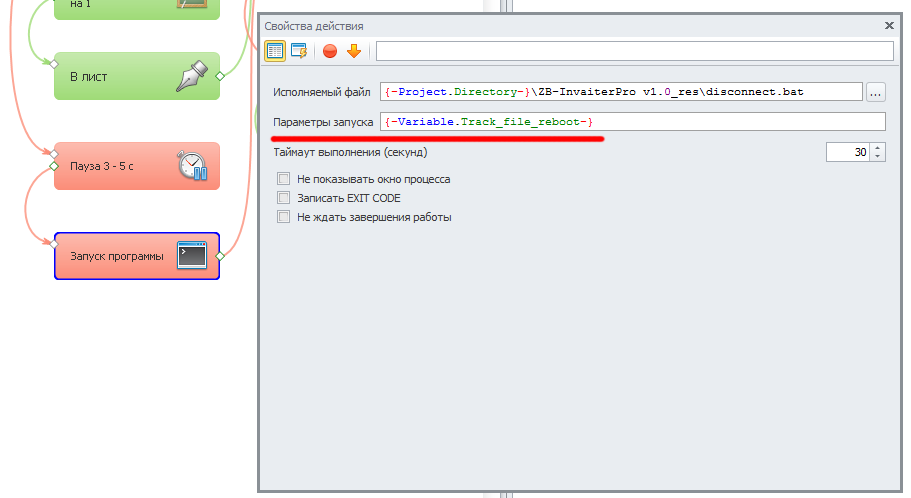
Task: Toggle the red breakpoint circle icon
Action: tap(330, 51)
